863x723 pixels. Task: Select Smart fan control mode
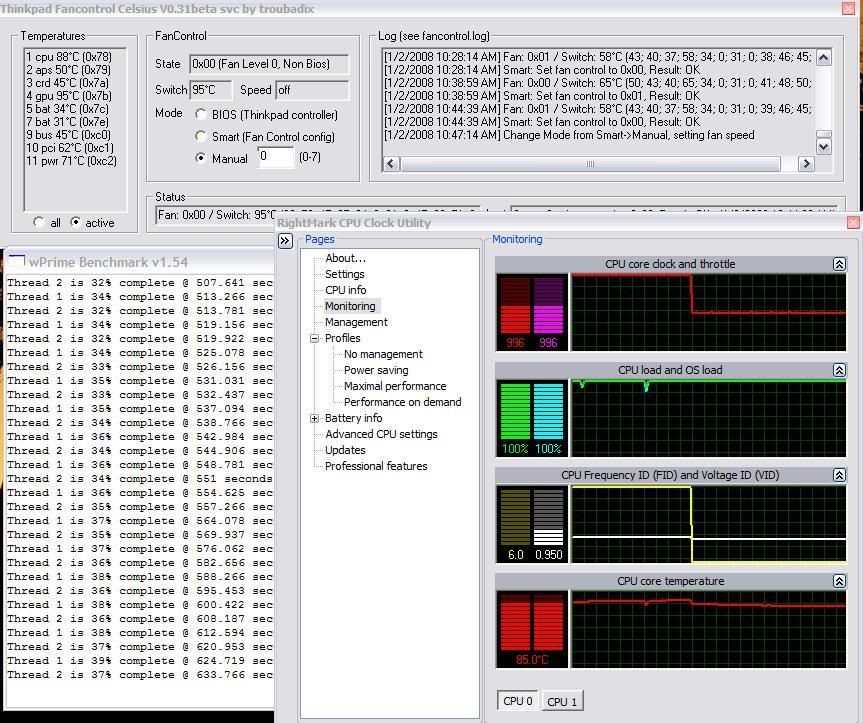[x=202, y=136]
